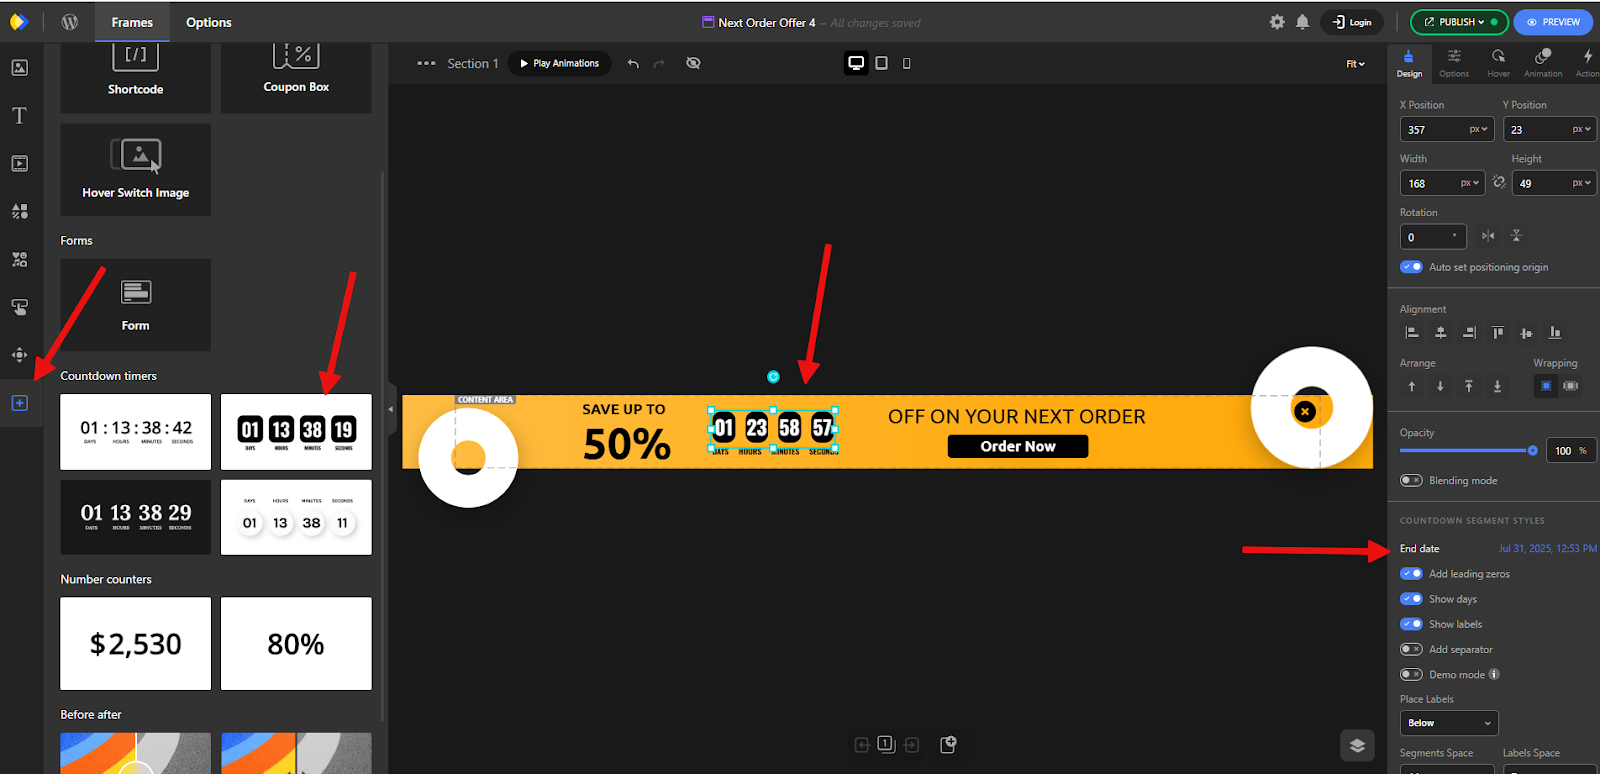Switch to mobile device view
Screen dimensions: 1600x774
907,63
